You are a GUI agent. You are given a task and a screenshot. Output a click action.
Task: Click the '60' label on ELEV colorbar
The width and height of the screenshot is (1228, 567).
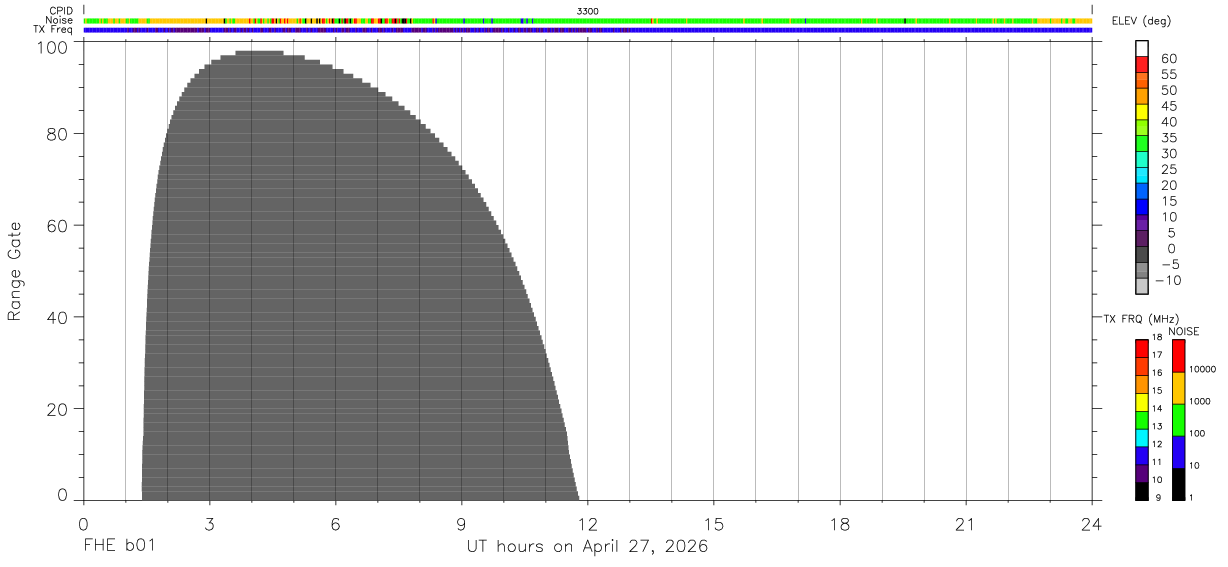click(x=1169, y=58)
